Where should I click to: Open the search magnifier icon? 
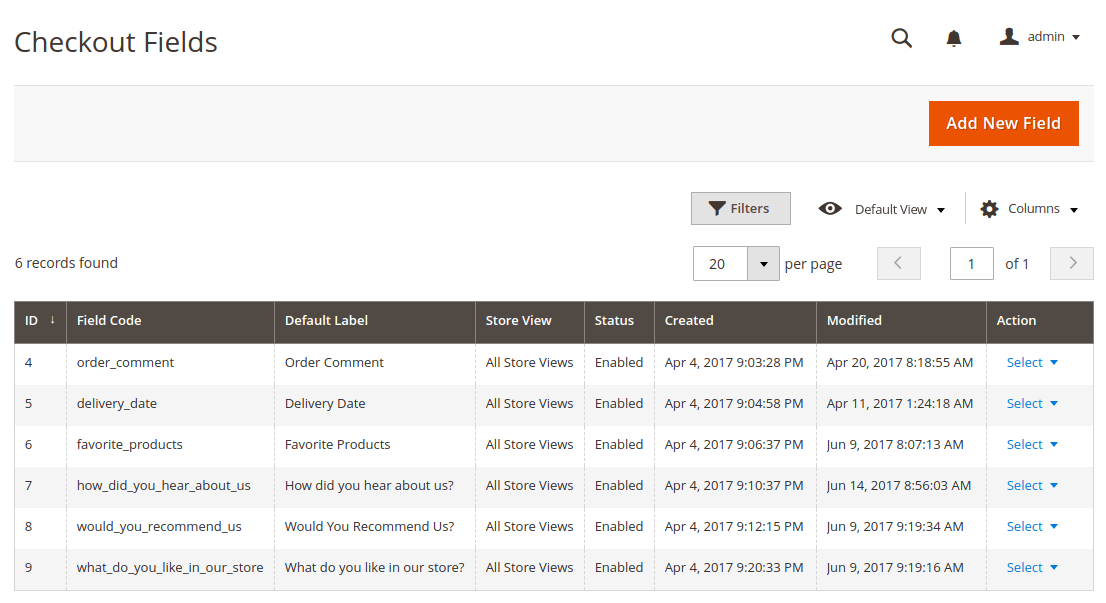901,37
